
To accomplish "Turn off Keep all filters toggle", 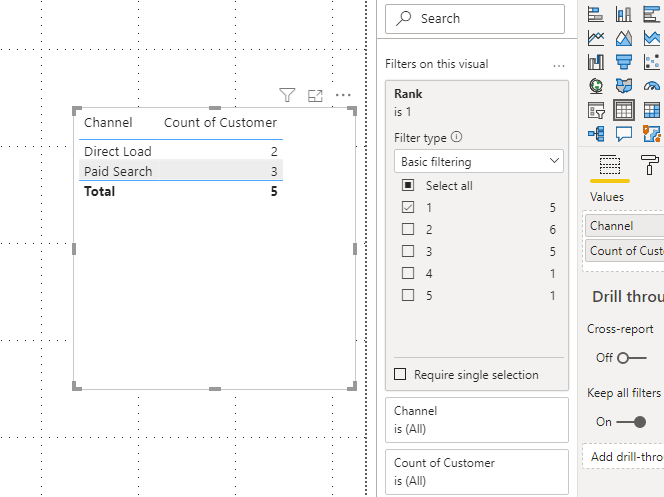I will 631,422.
